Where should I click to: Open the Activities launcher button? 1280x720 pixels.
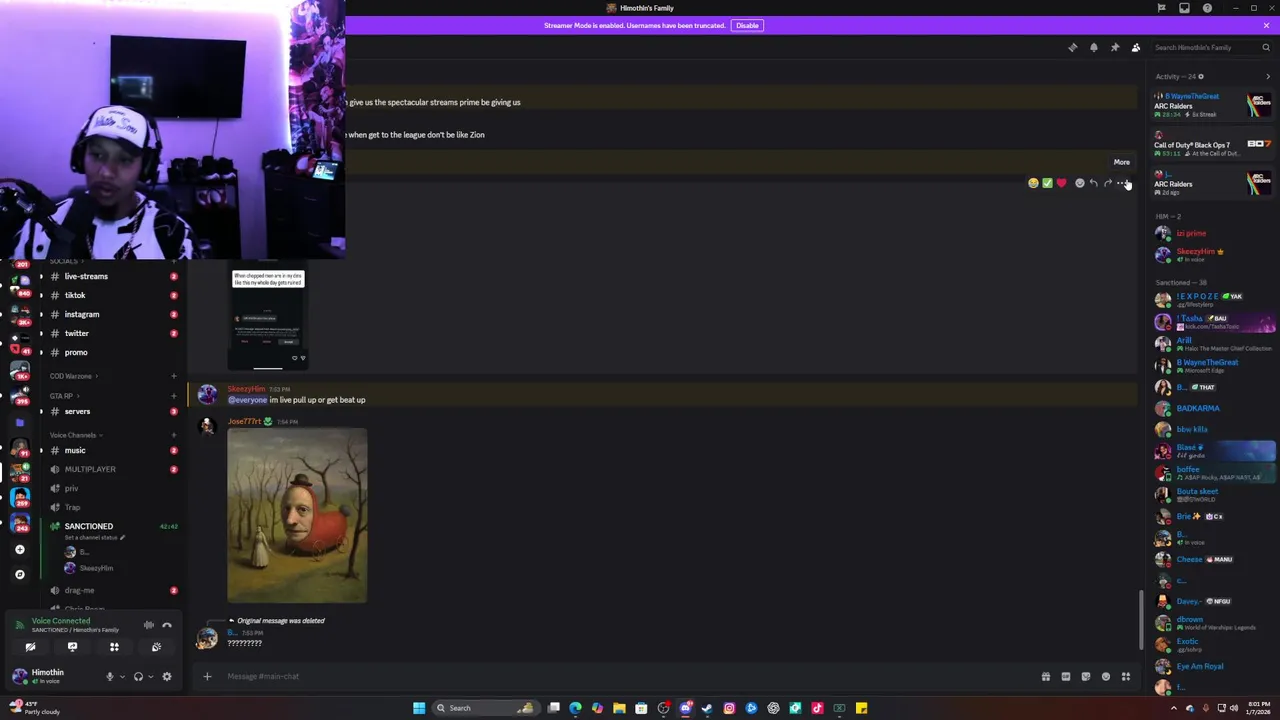coord(114,647)
